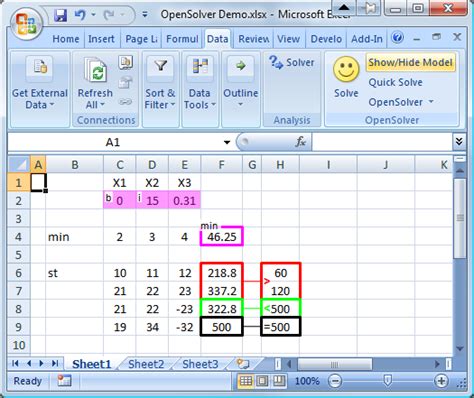474x398 pixels.
Task: Open the Formulas ribbon tab
Action: (x=182, y=39)
